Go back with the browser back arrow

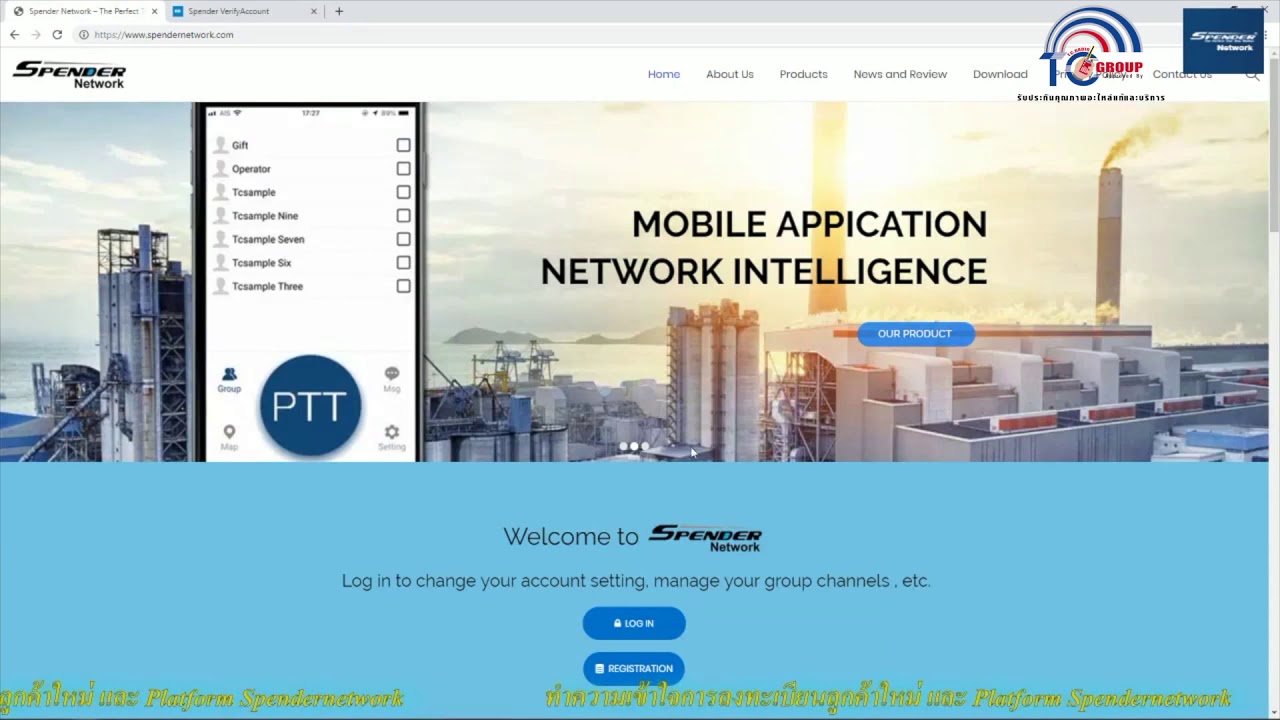14,34
